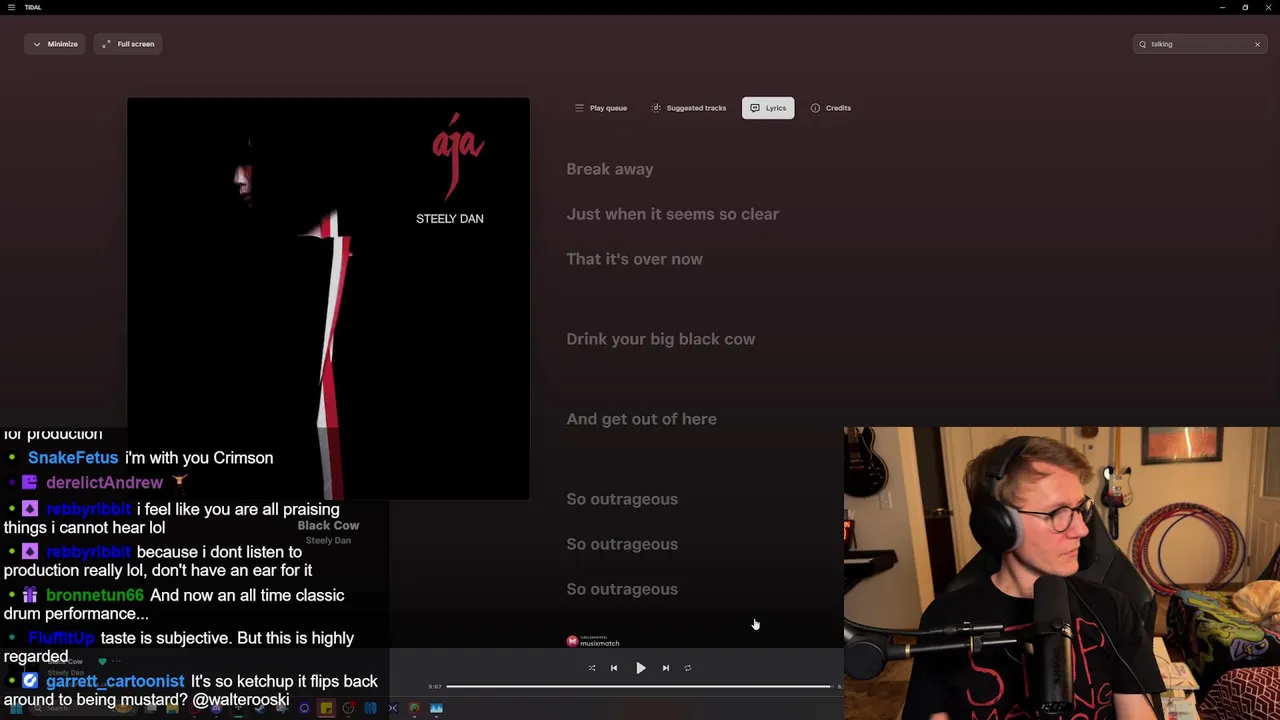Image resolution: width=1280 pixels, height=720 pixels.
Task: Clear the search field with X
Action: point(1257,44)
